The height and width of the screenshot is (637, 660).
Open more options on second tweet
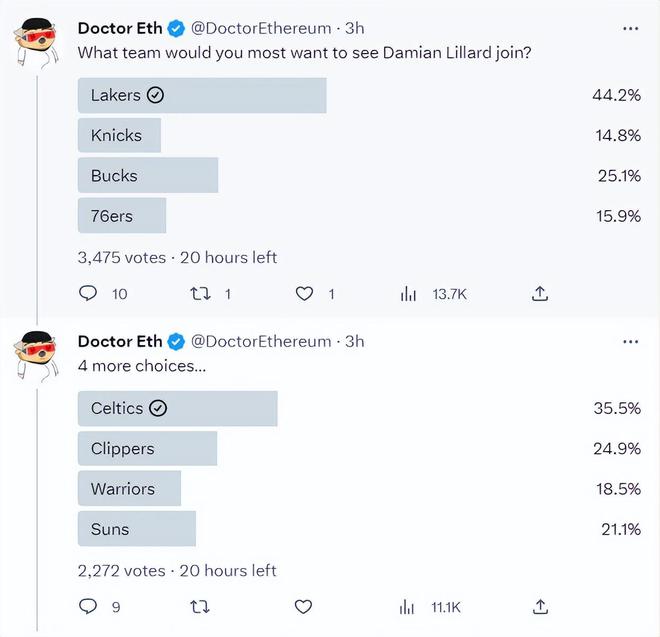click(x=630, y=341)
